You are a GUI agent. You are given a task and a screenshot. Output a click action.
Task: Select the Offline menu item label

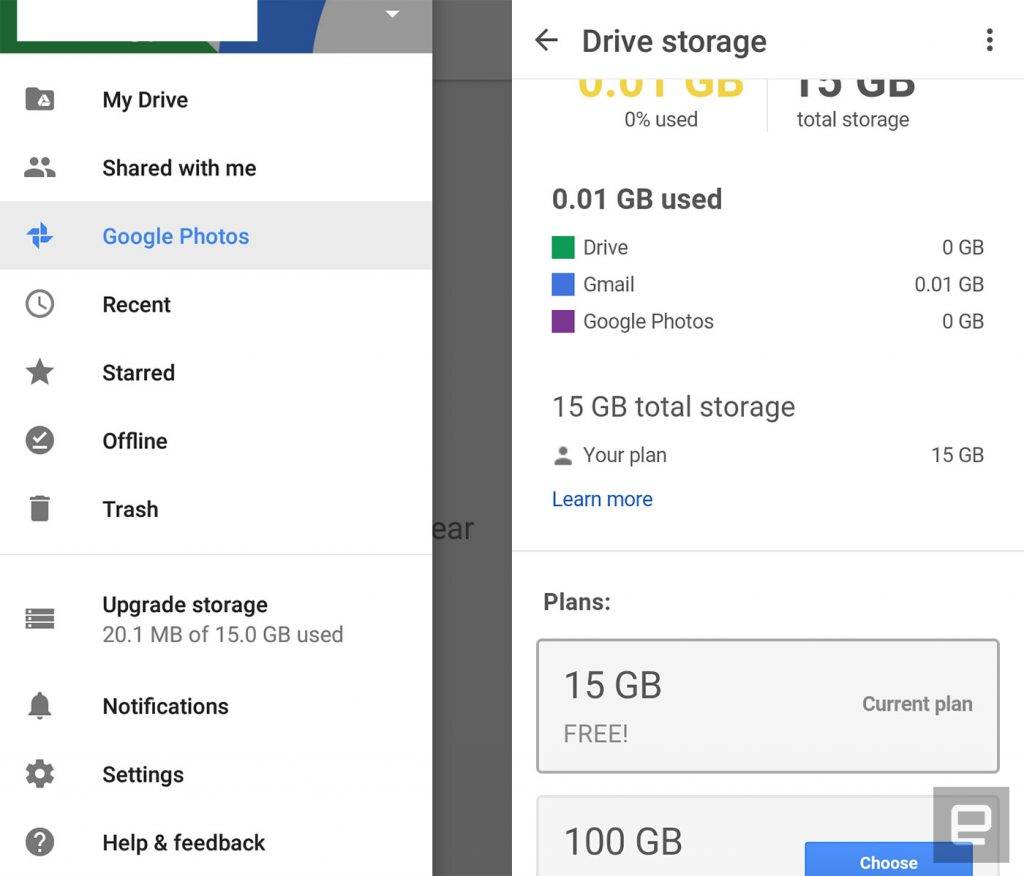click(135, 441)
